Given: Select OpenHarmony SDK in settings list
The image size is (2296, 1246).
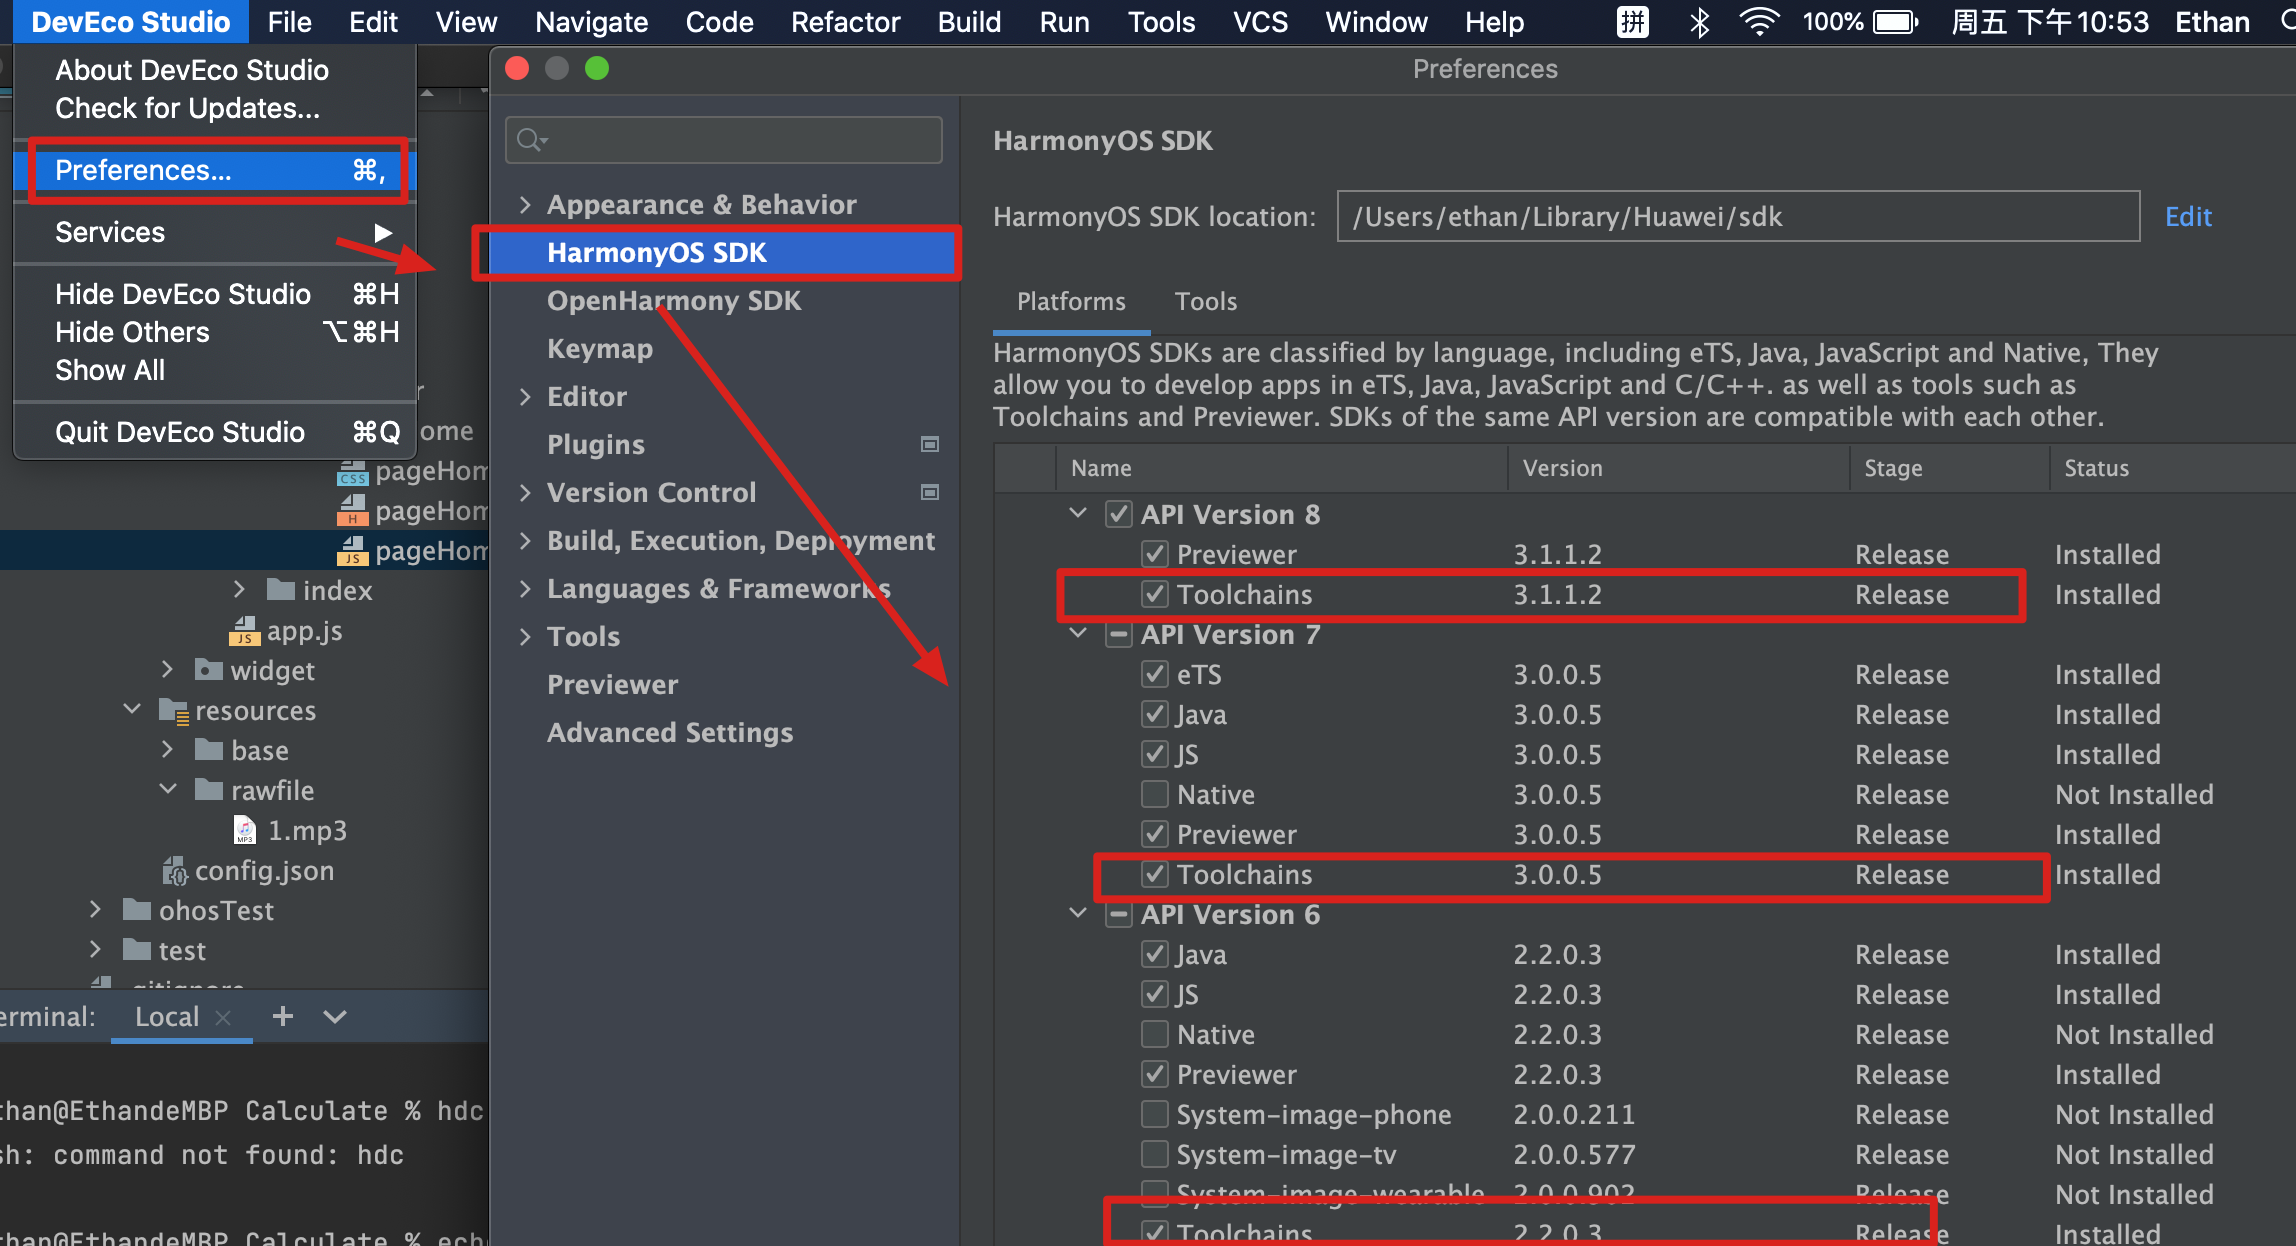Looking at the screenshot, I should tap(674, 301).
